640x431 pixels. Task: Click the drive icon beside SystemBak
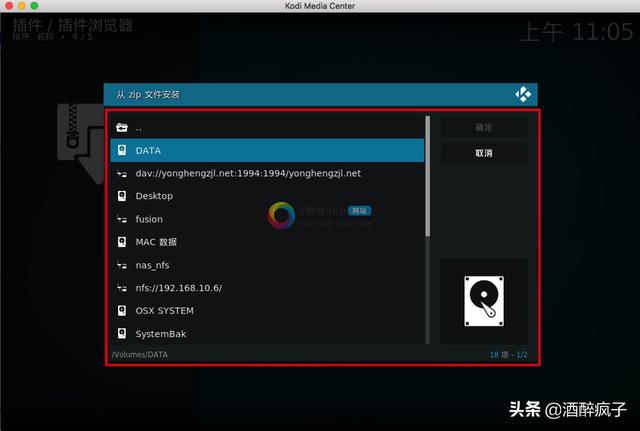click(122, 334)
